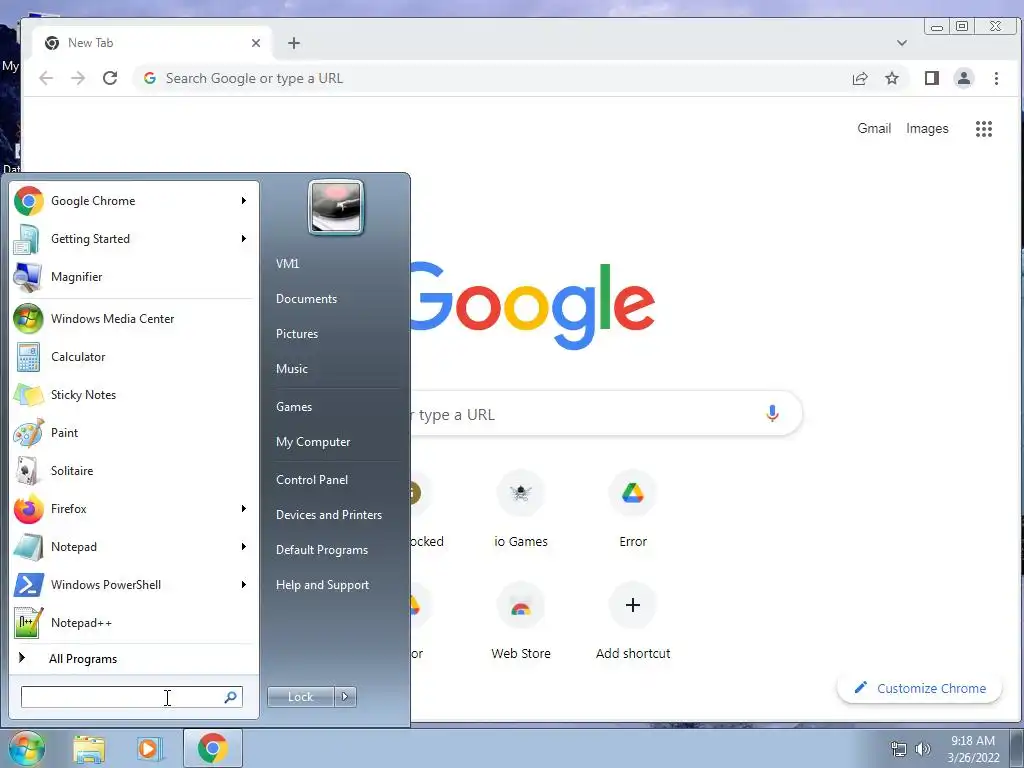The height and width of the screenshot is (768, 1024).
Task: Open Chrome profile avatar
Action: 964,78
